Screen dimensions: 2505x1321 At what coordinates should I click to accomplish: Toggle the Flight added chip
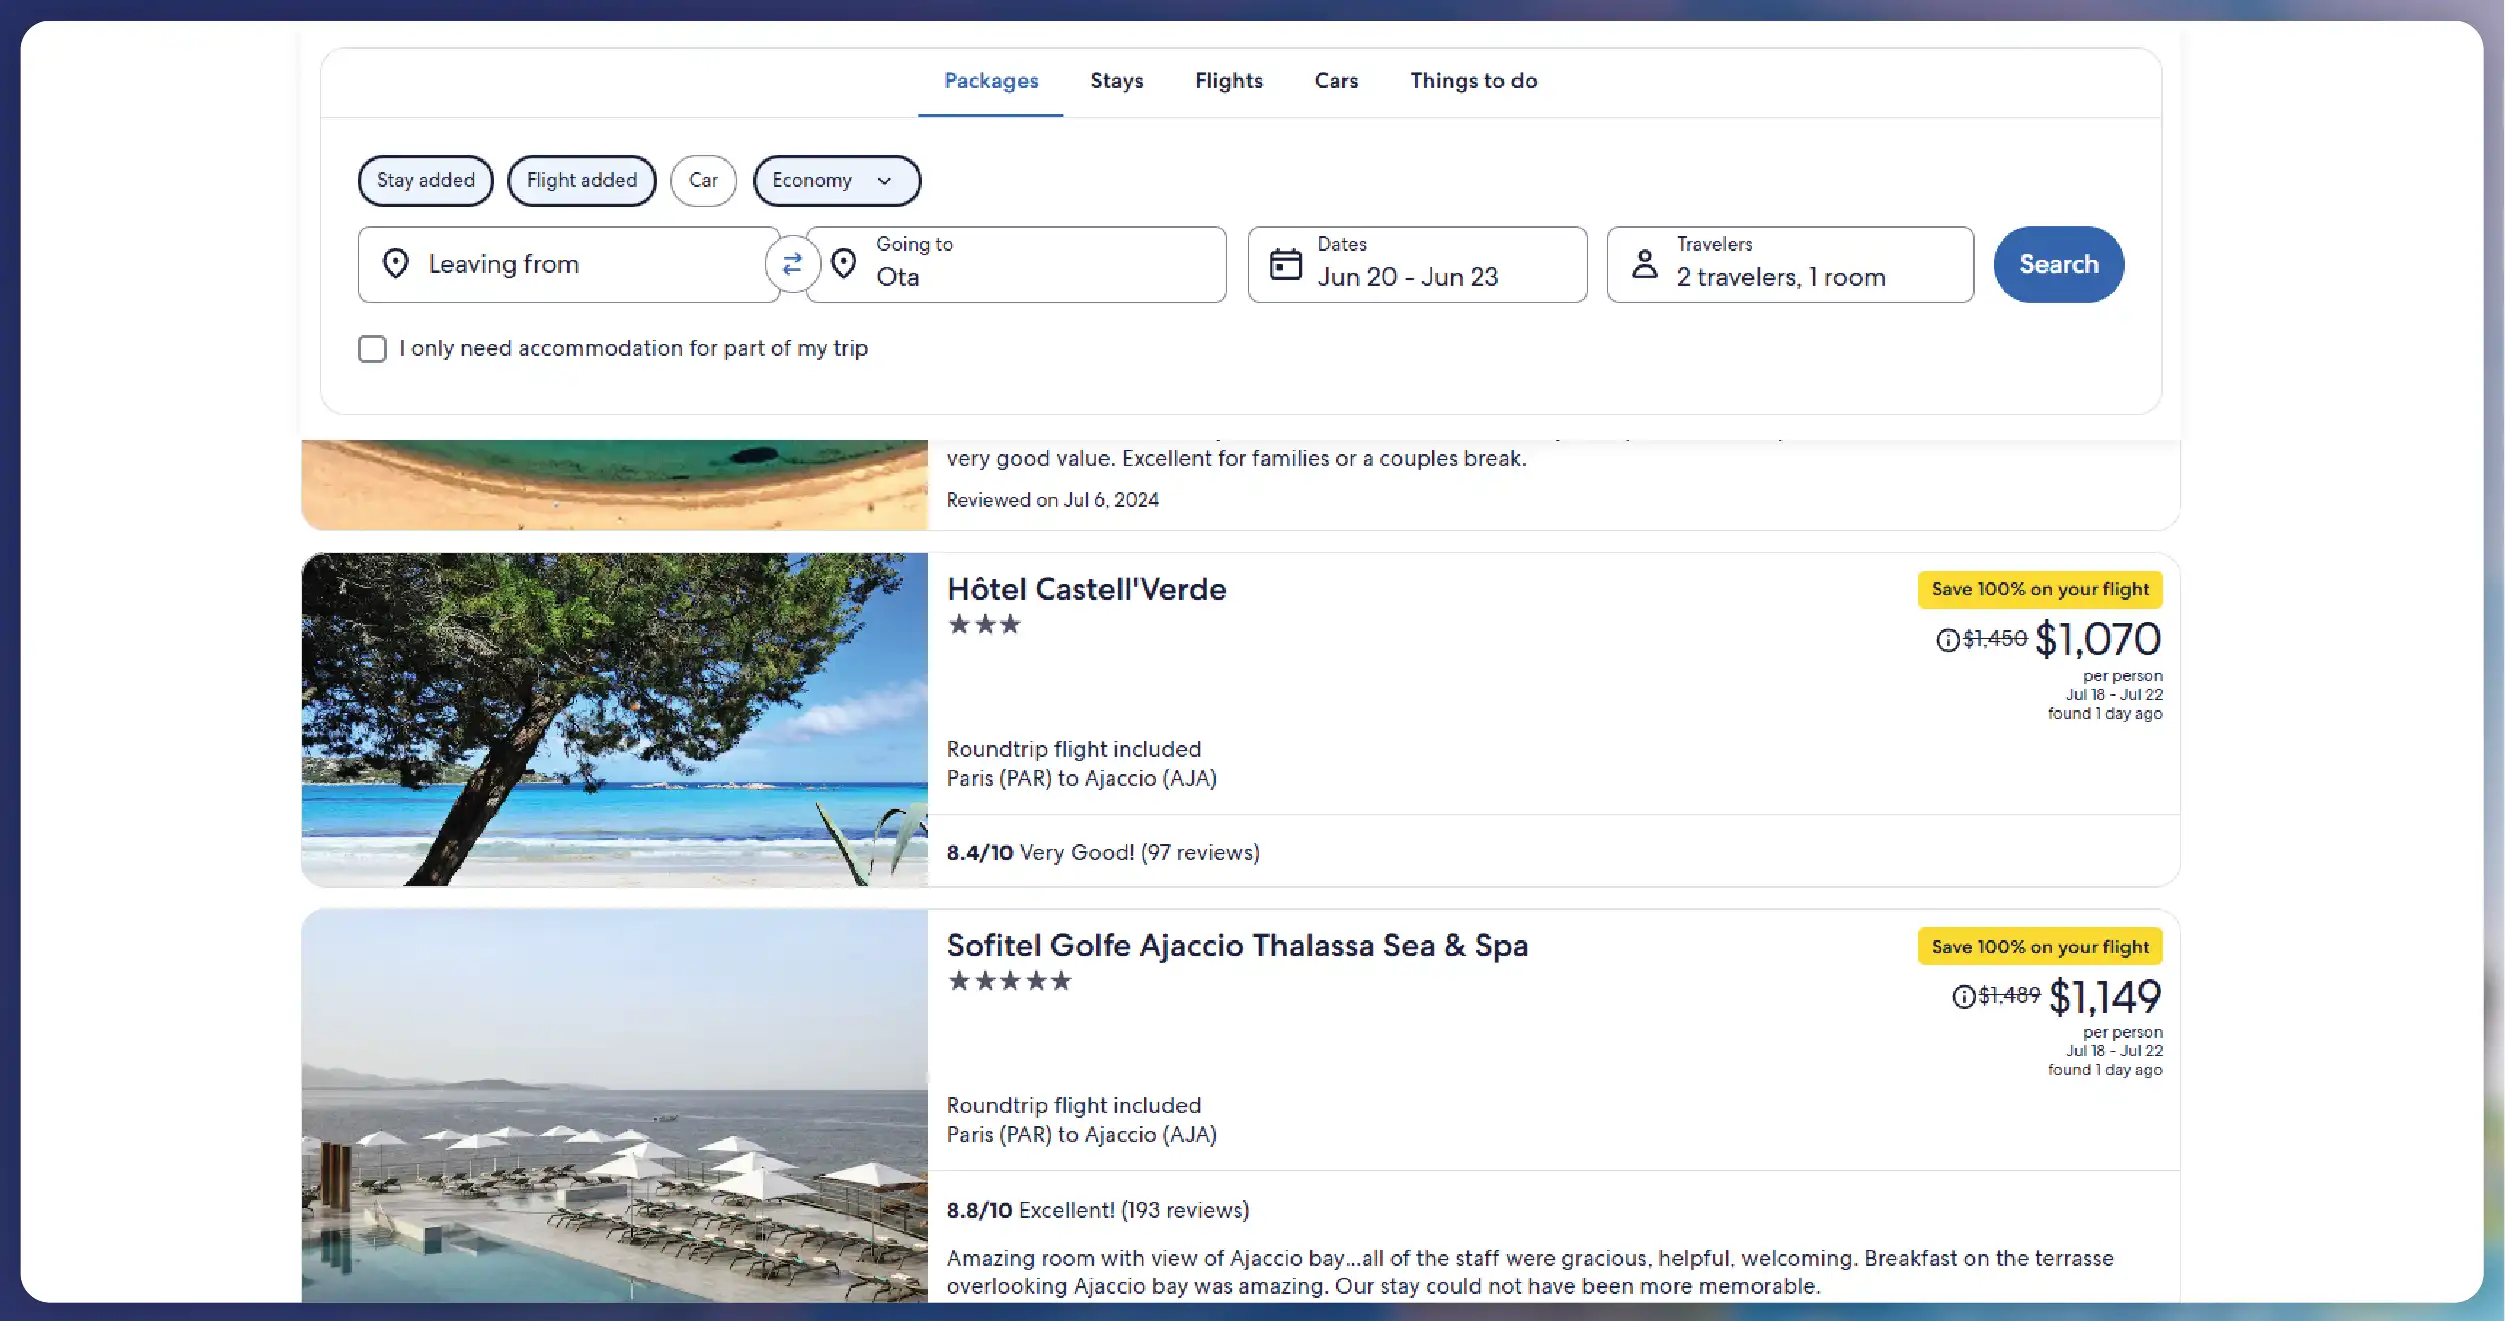pos(582,181)
